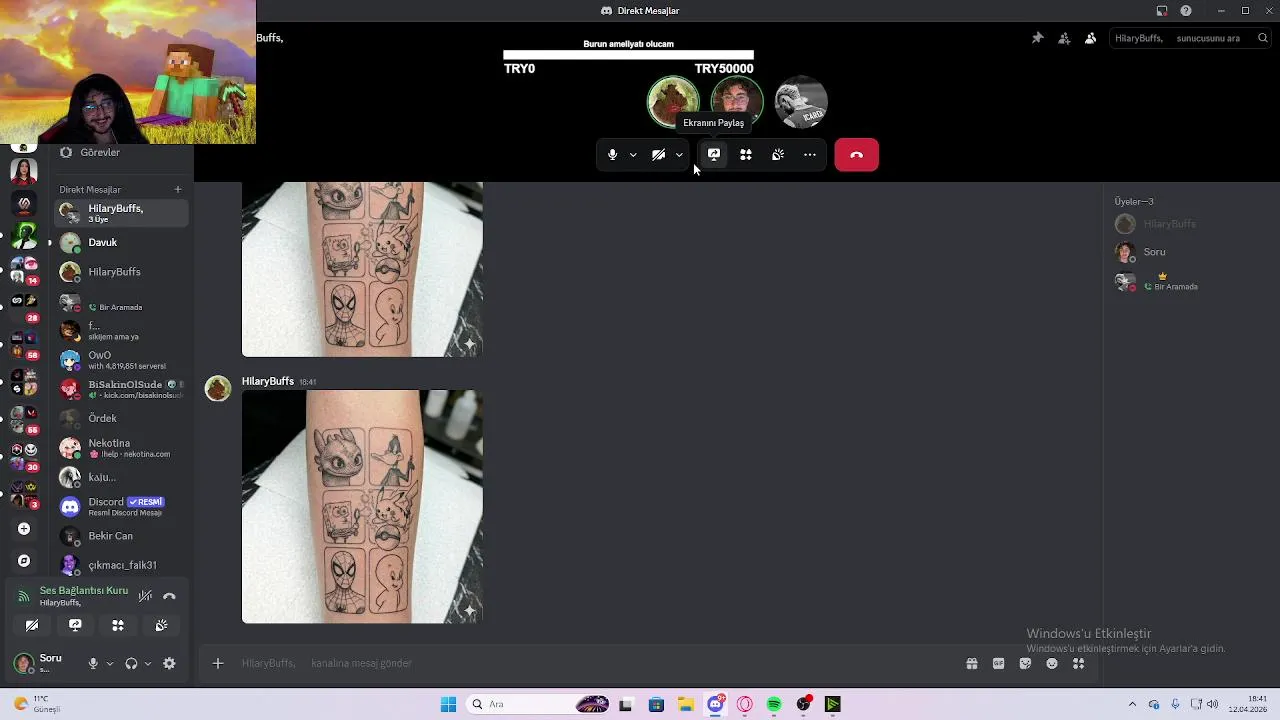Image resolution: width=1280 pixels, height=720 pixels.
Task: Open soundboard from bottom voice panel
Action: click(x=161, y=625)
